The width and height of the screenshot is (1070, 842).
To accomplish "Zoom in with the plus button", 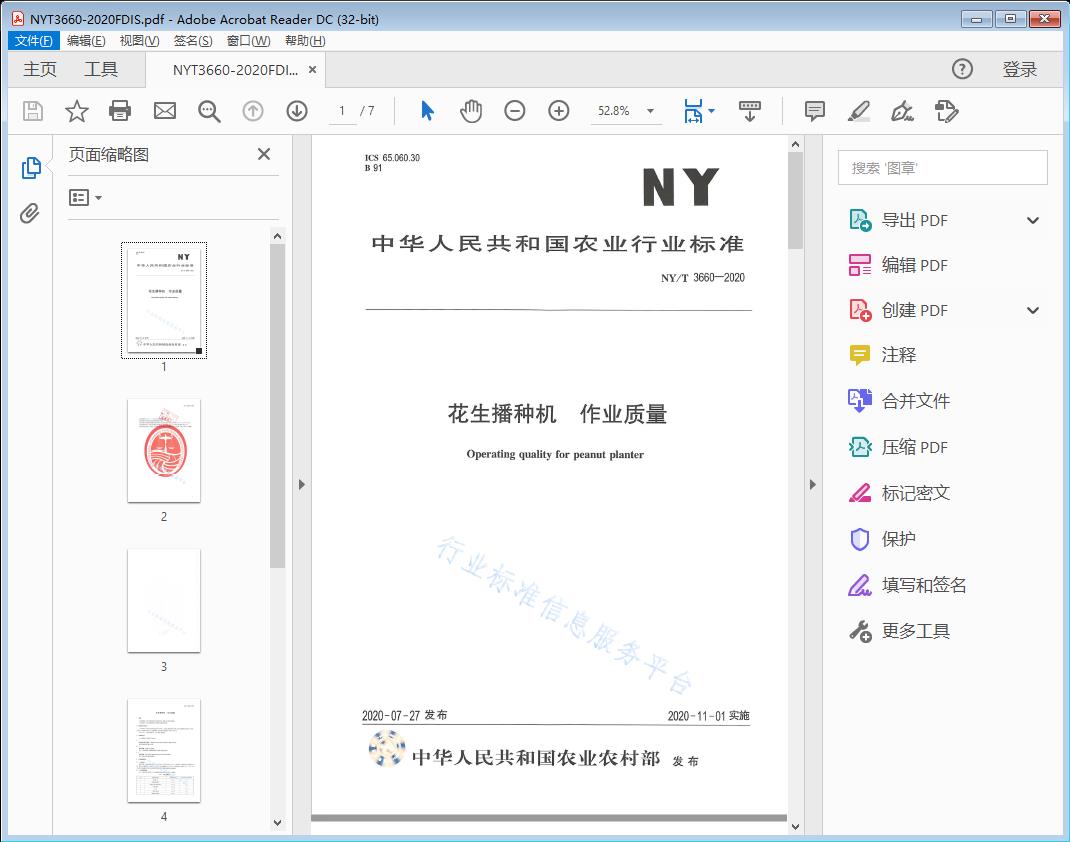I will [x=559, y=111].
